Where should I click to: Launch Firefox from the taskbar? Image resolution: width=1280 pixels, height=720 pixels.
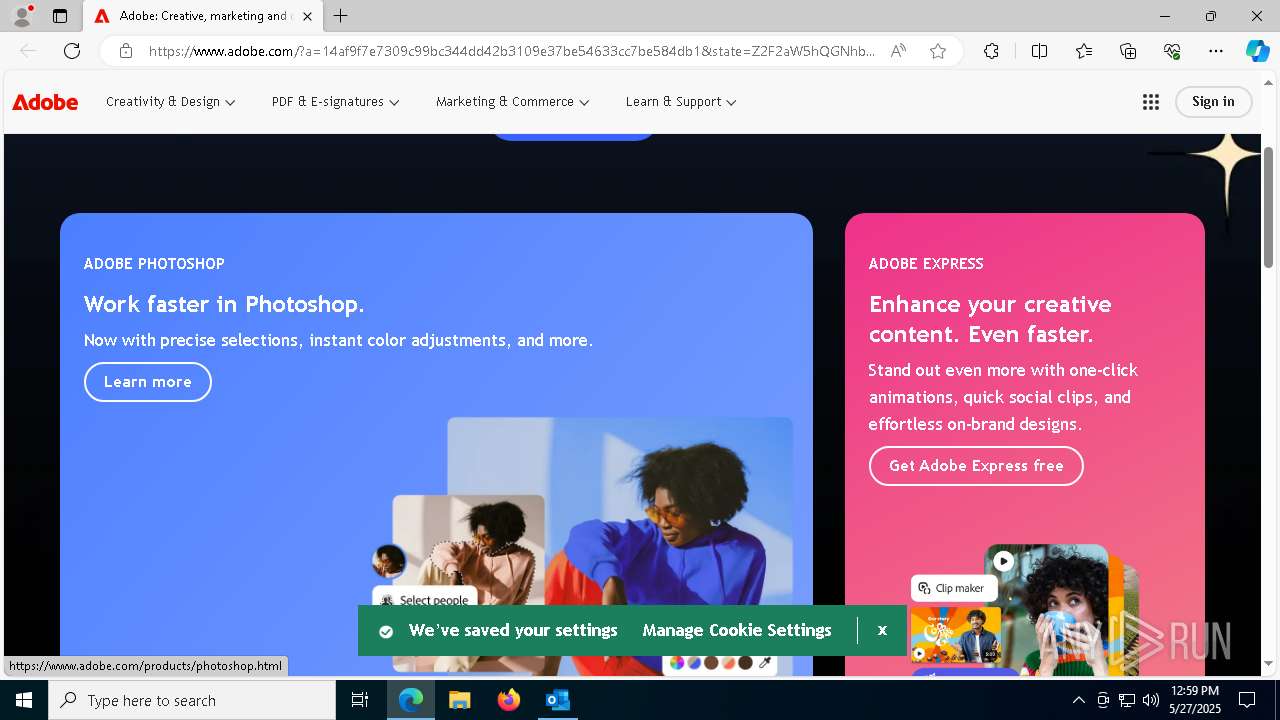point(509,700)
